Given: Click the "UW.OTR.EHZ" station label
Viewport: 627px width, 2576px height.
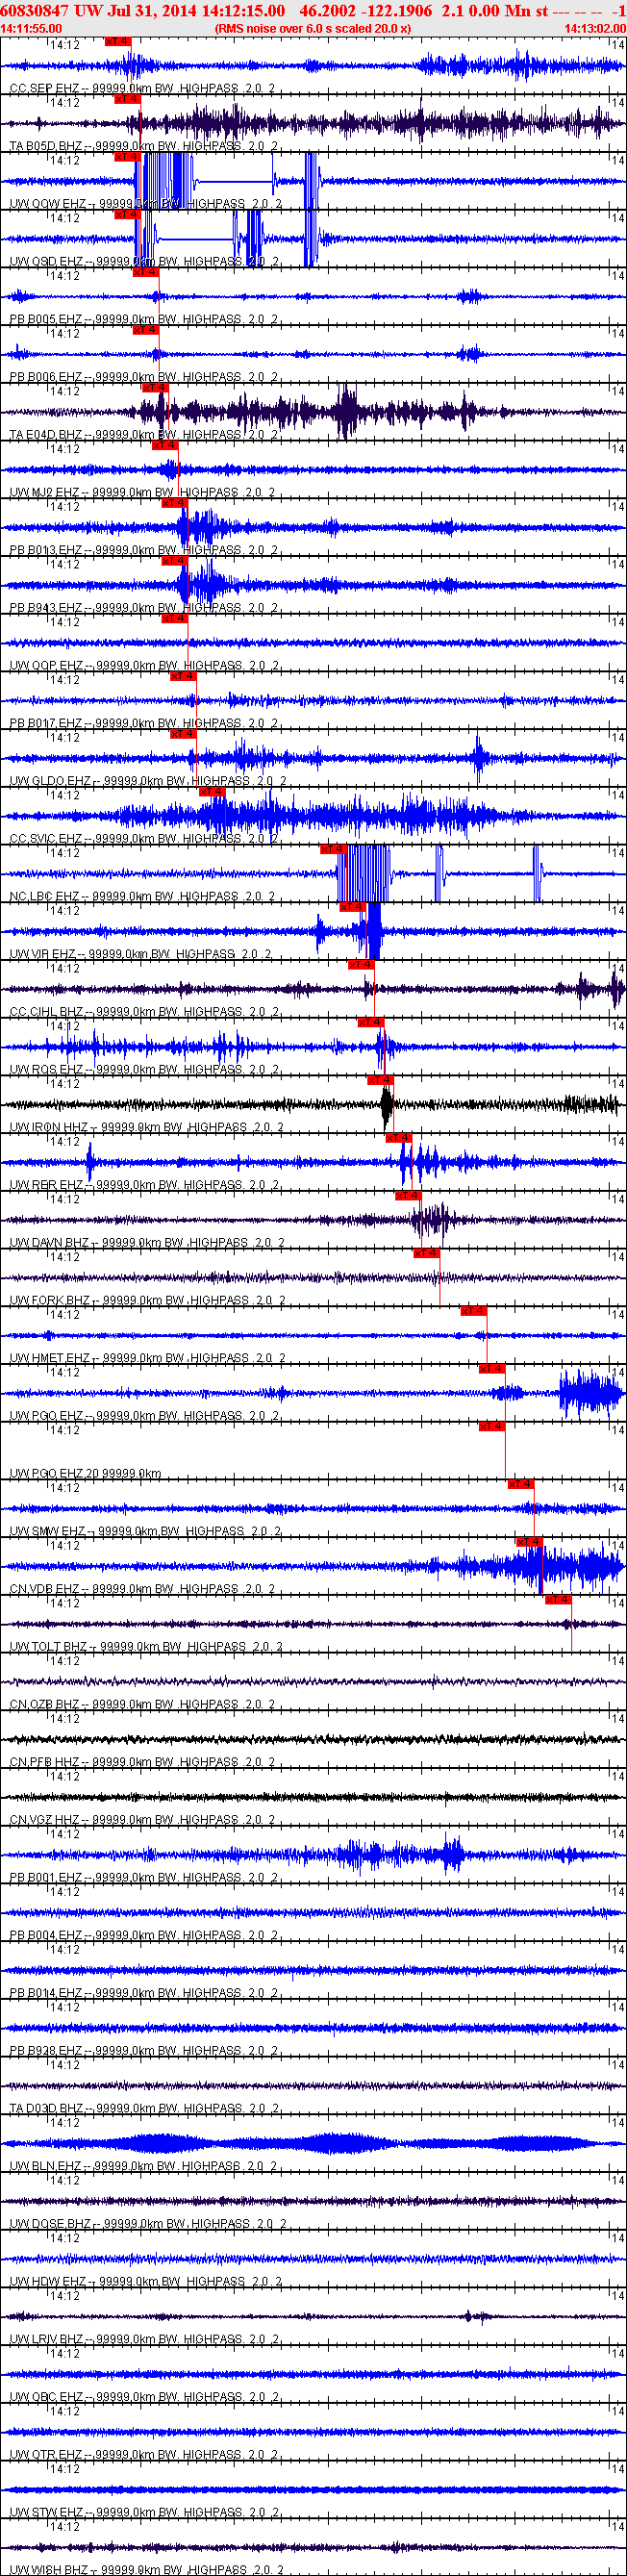Looking at the screenshot, I should pos(46,2455).
